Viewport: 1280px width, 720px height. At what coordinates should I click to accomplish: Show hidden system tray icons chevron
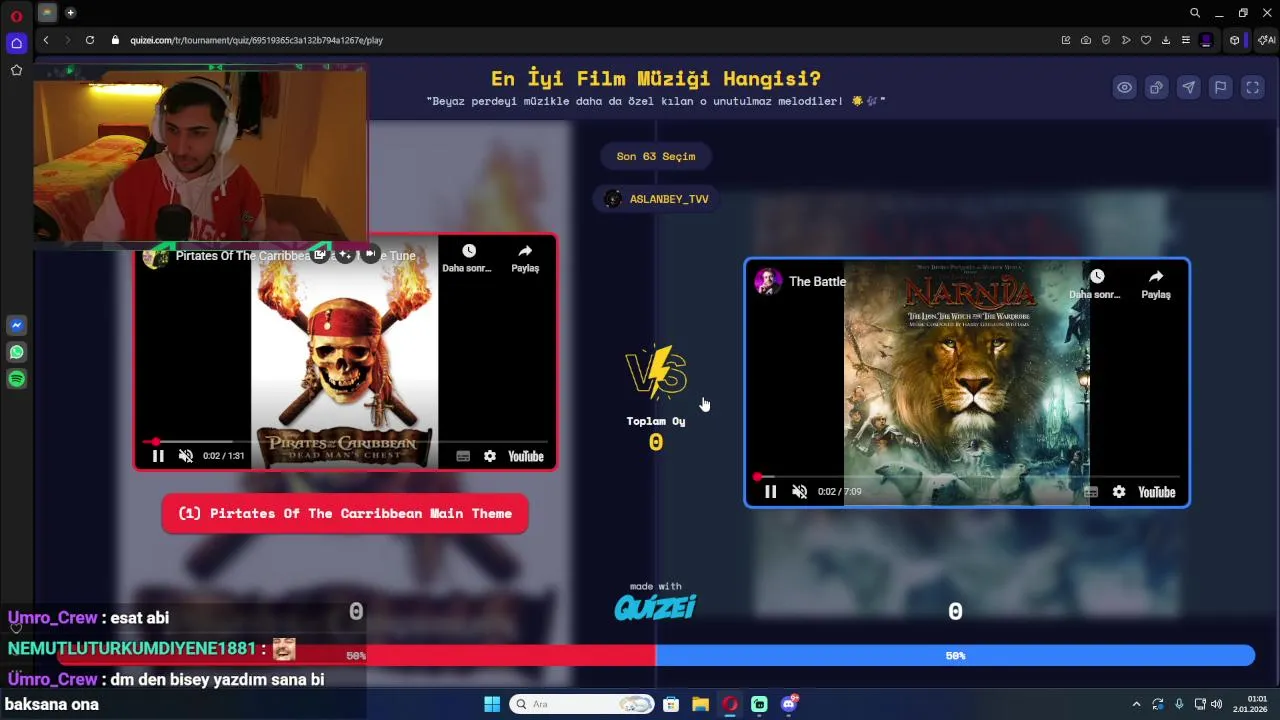coord(1136,704)
